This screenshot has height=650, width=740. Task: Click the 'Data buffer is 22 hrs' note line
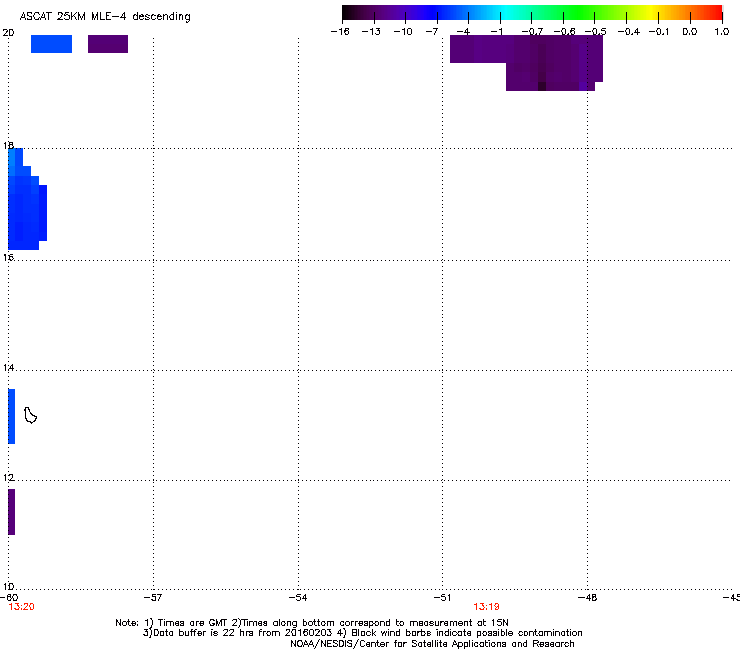362,633
